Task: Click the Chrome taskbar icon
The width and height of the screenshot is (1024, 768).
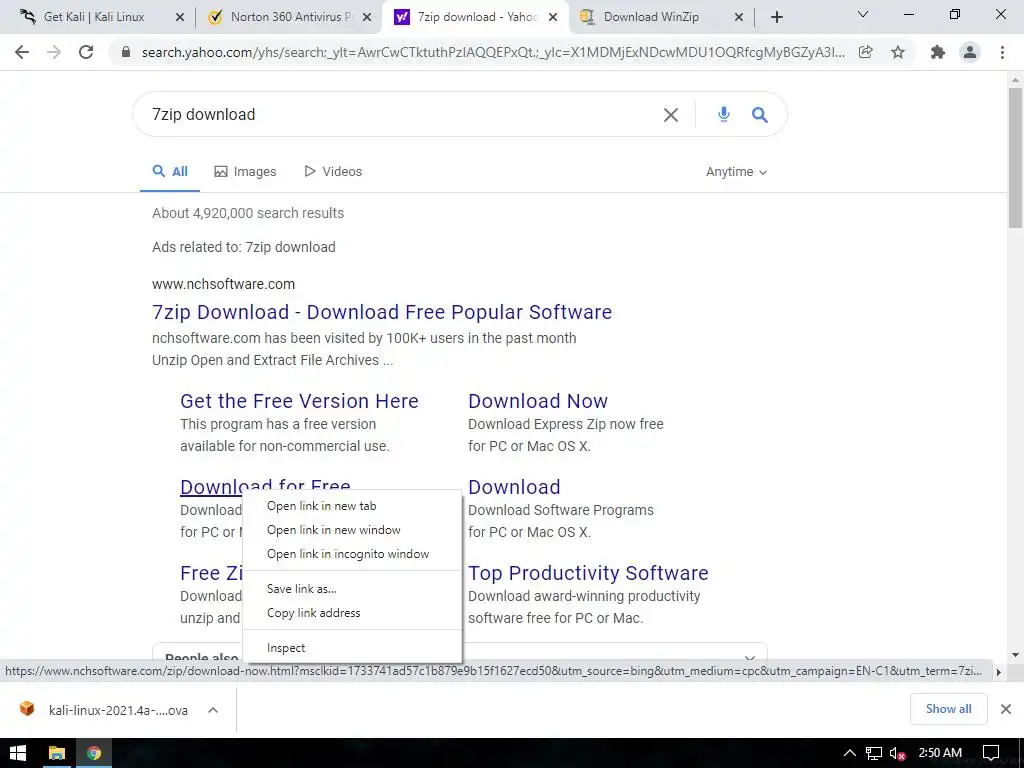Action: tap(94, 753)
